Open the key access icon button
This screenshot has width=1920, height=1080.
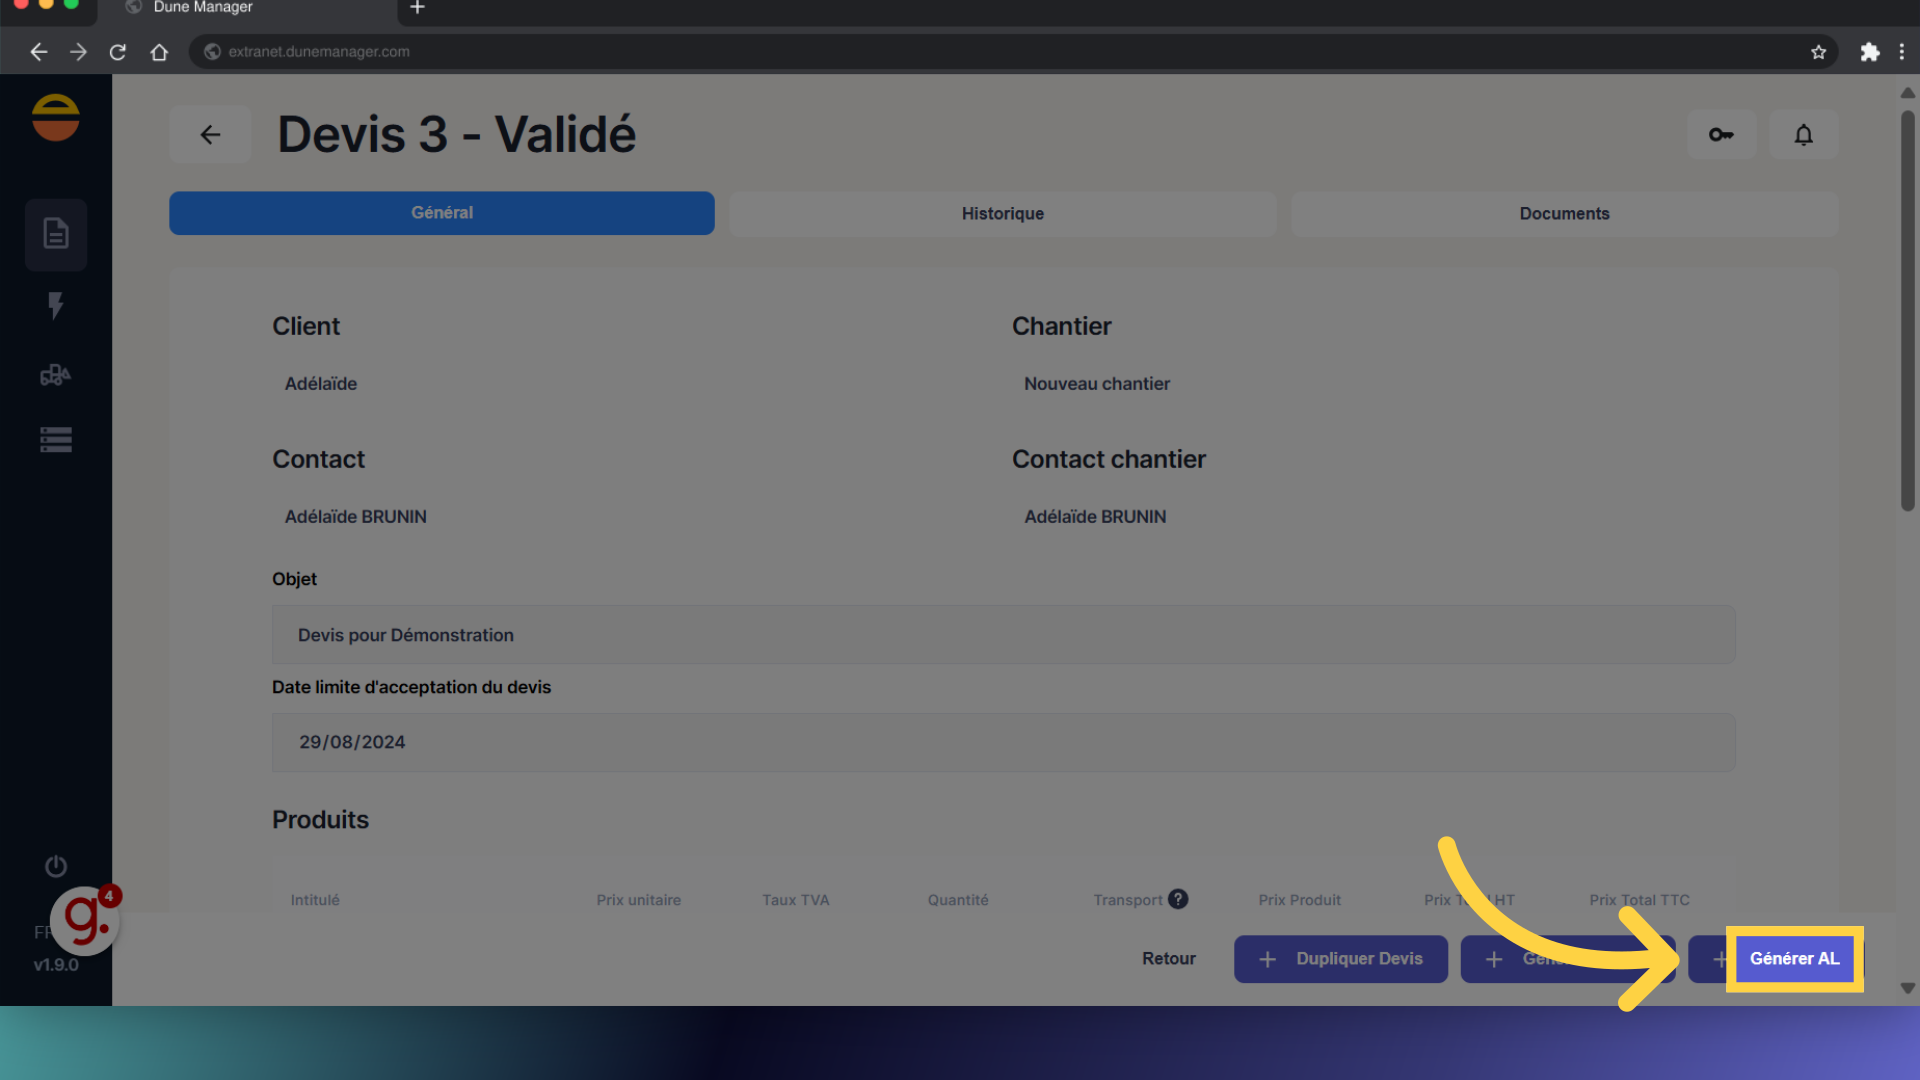pyautogui.click(x=1721, y=135)
